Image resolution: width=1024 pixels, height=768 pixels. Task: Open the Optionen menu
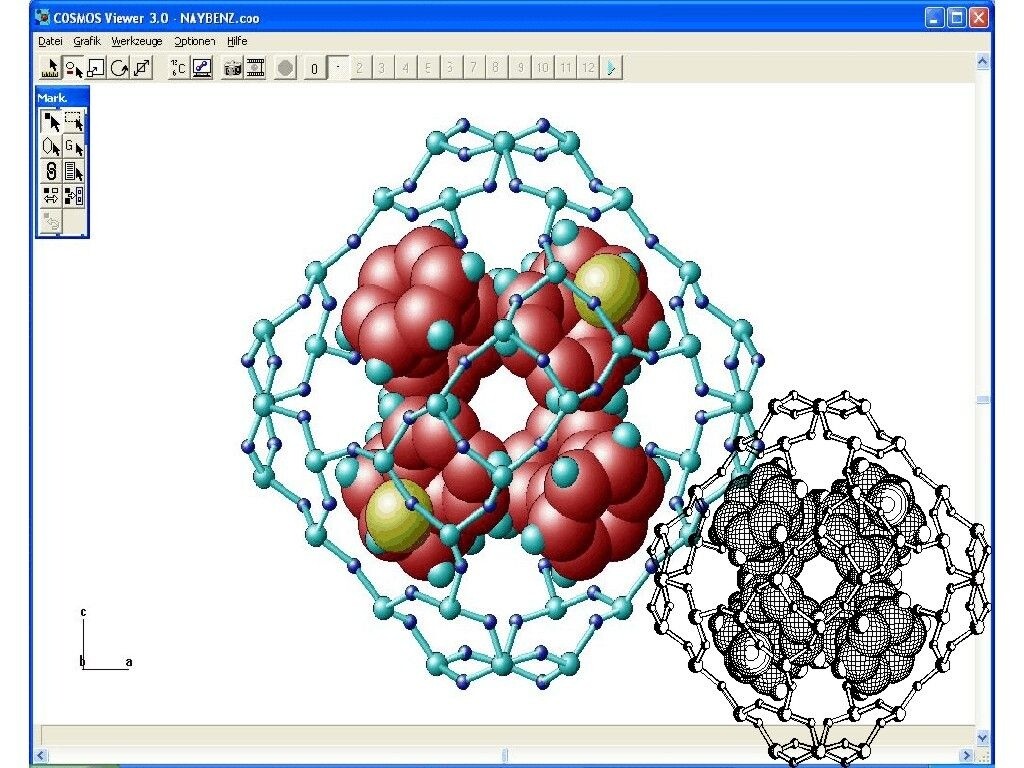[x=194, y=41]
